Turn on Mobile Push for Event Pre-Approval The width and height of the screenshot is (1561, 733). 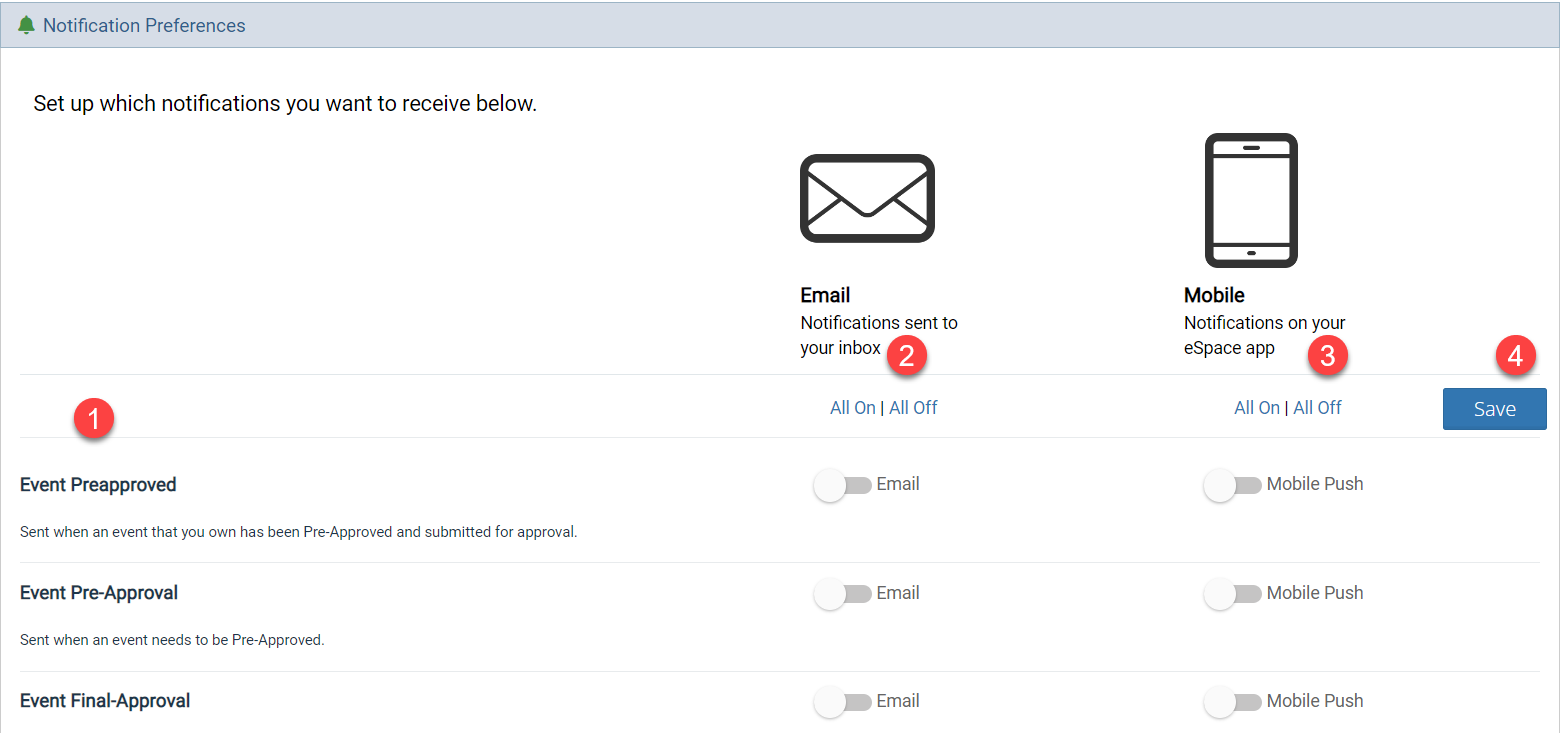[x=1232, y=594]
